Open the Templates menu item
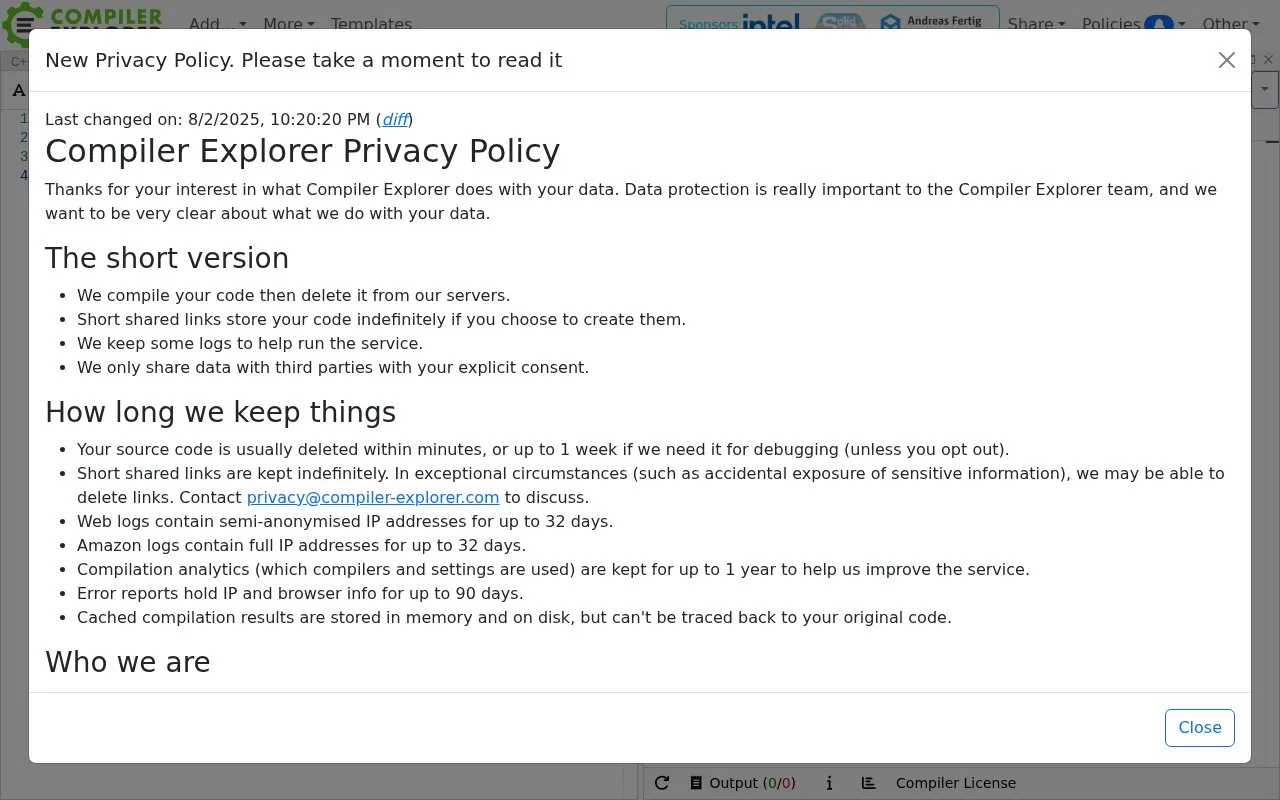Image resolution: width=1280 pixels, height=800 pixels. (x=371, y=24)
